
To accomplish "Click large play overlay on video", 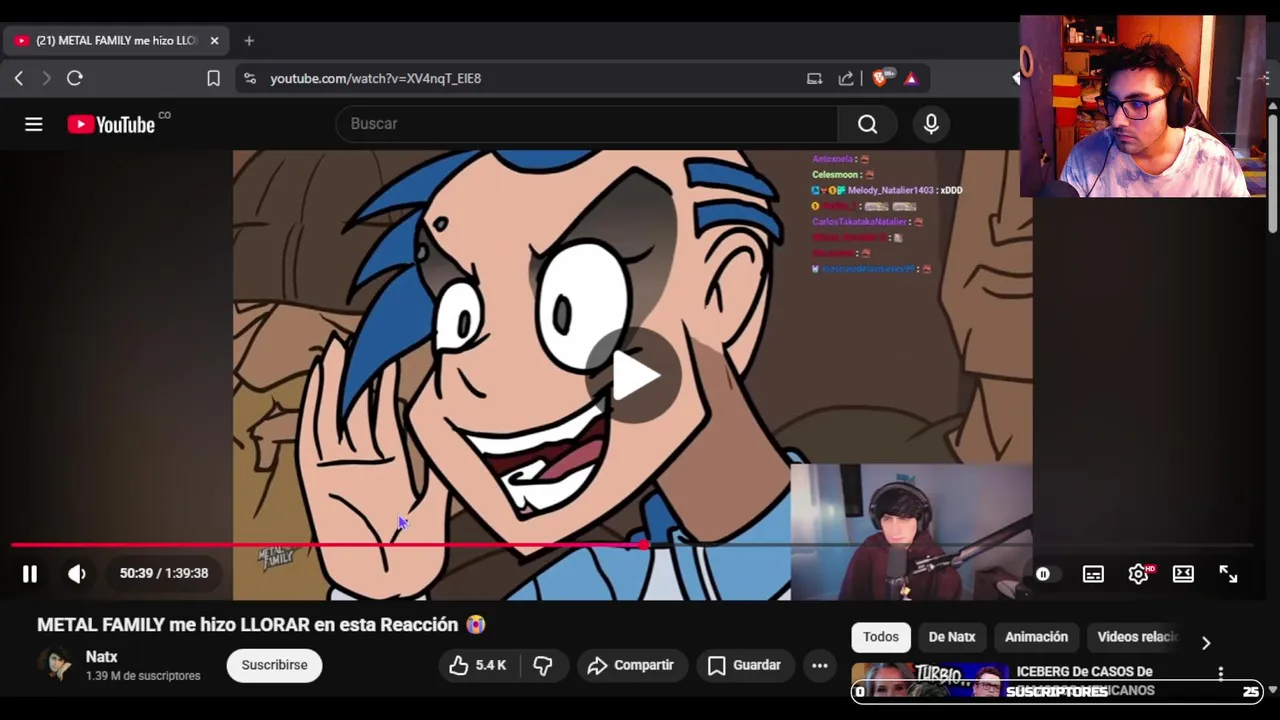I will [x=634, y=376].
